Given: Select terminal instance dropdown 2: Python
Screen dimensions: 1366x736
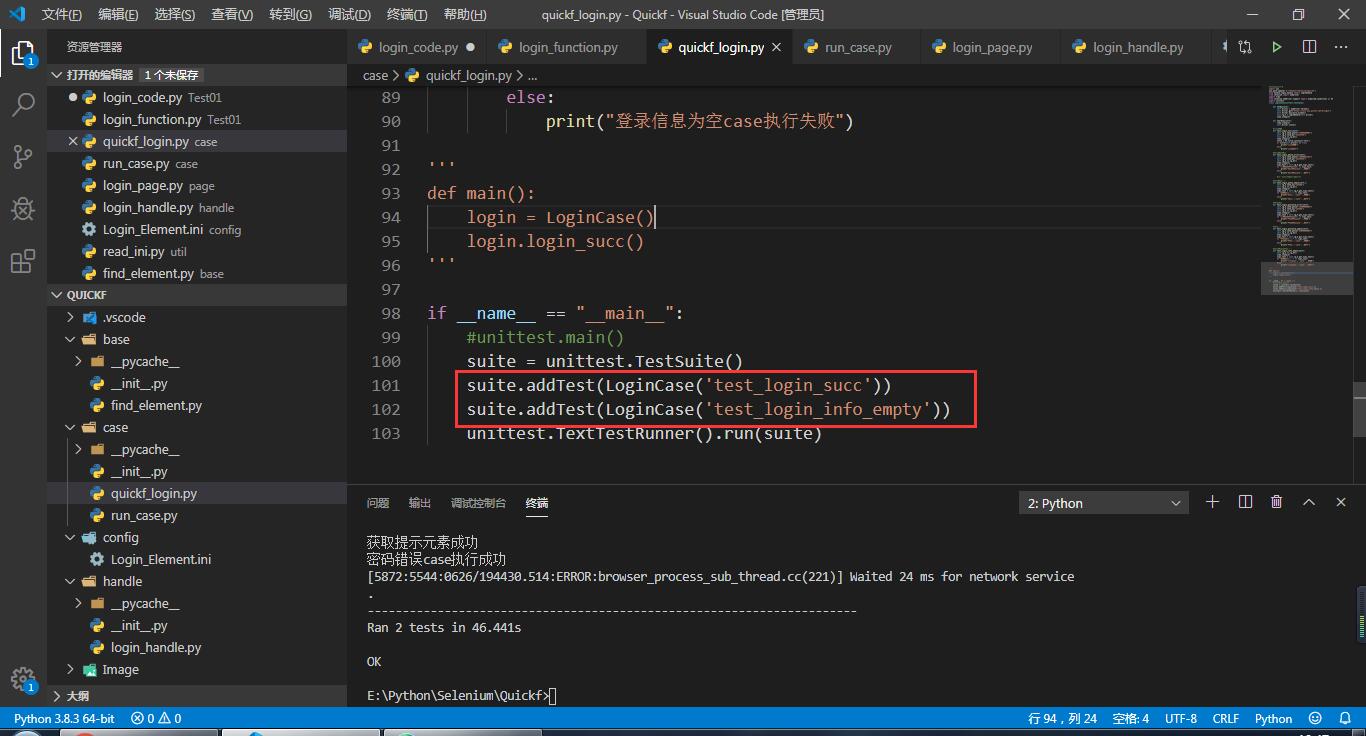Looking at the screenshot, I should (x=1104, y=503).
